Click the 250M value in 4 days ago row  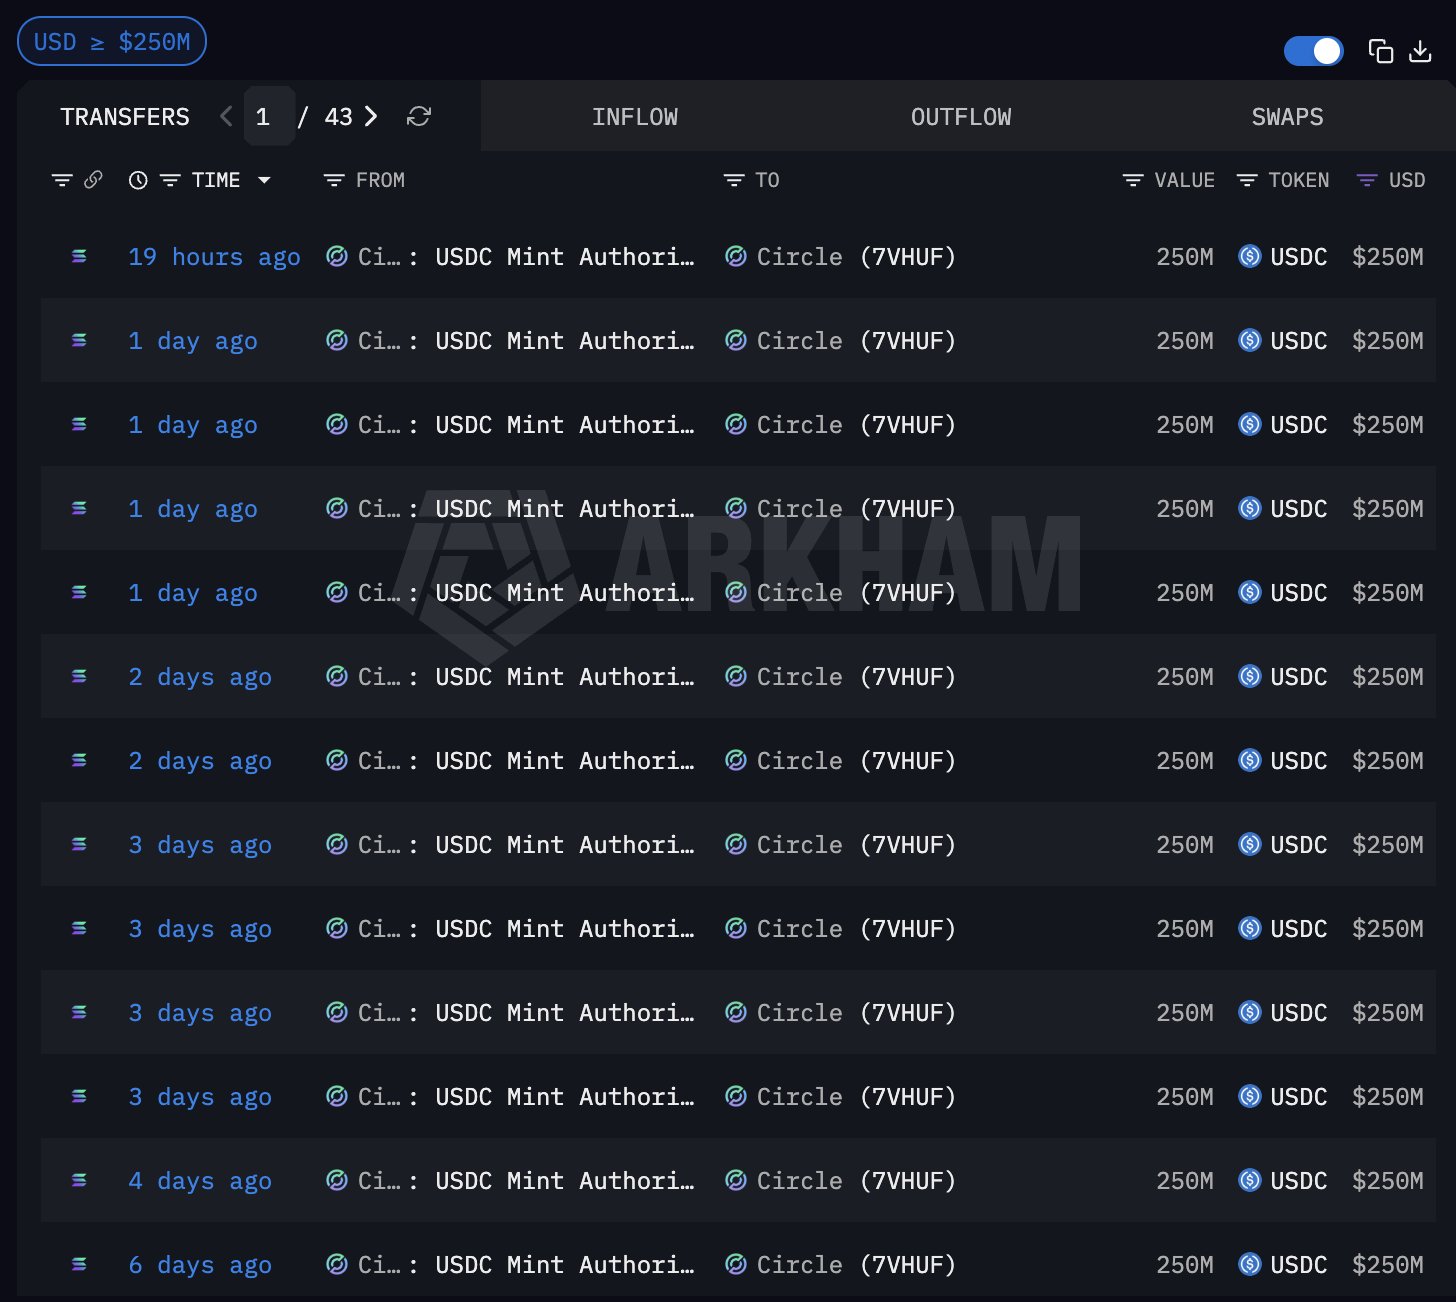coord(1185,1181)
